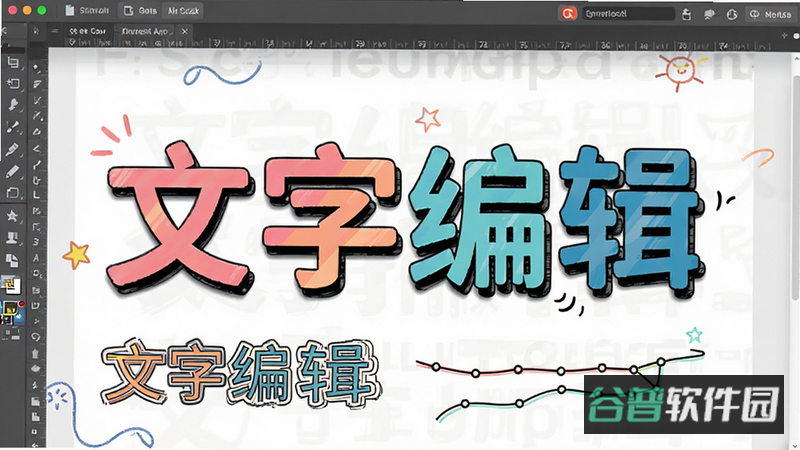
Task: Select the lasso/loop tool in second column
Action: pos(36,337)
